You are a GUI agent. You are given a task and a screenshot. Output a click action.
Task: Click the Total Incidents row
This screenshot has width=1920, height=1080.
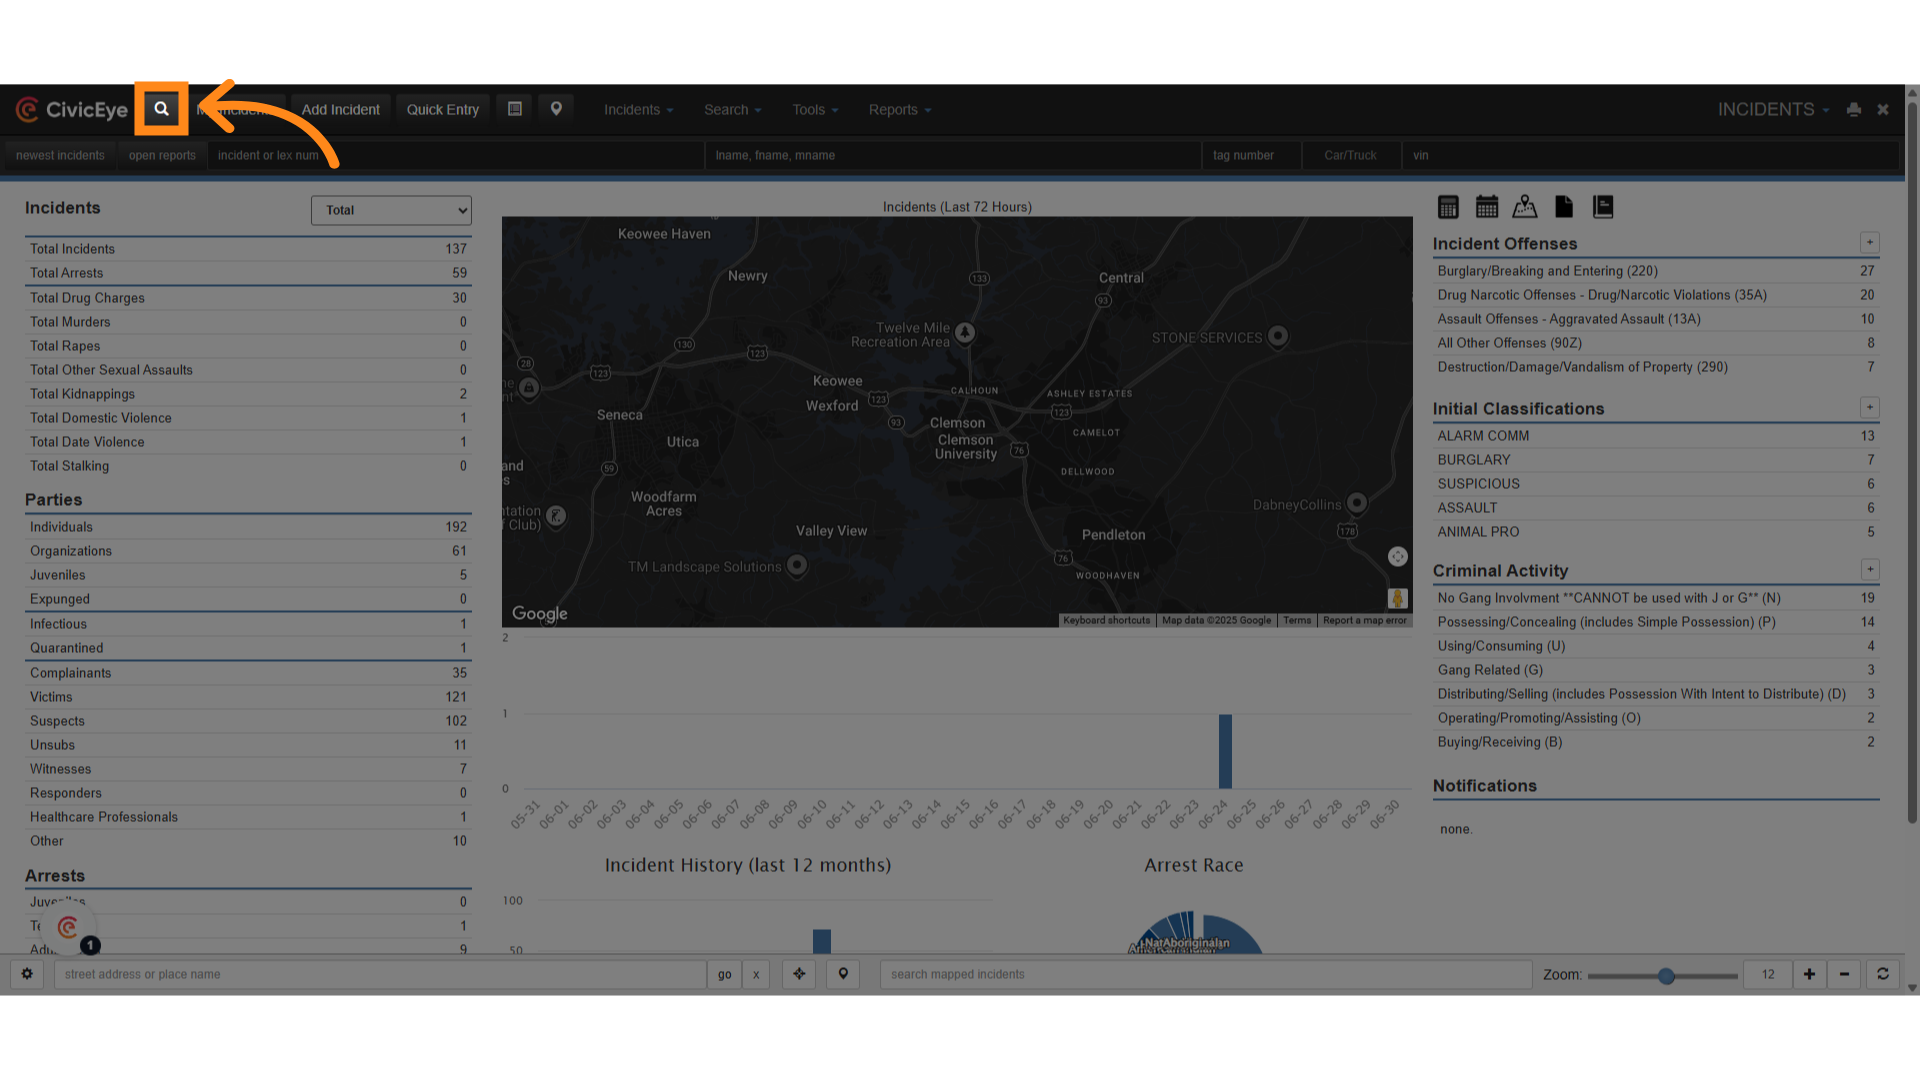tap(248, 249)
